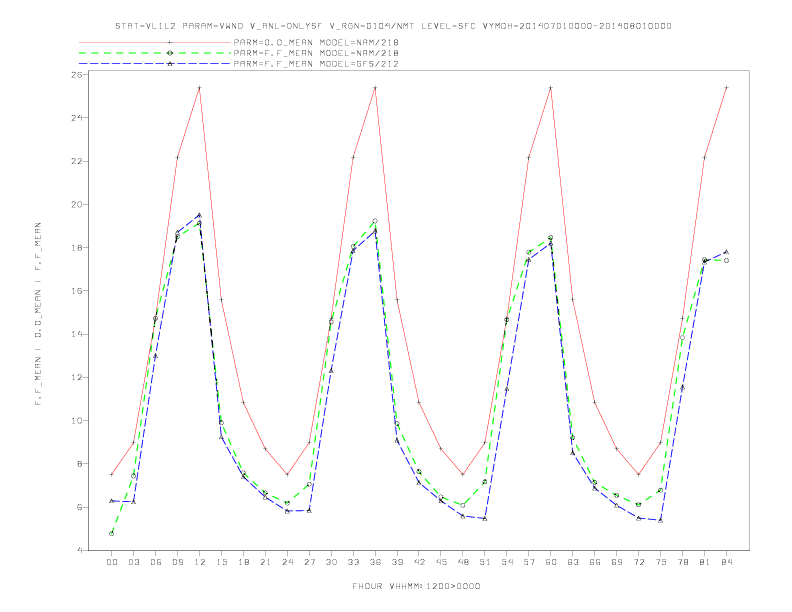Click x-axis tick label 39
The height and width of the screenshot is (612, 792).
397,562
